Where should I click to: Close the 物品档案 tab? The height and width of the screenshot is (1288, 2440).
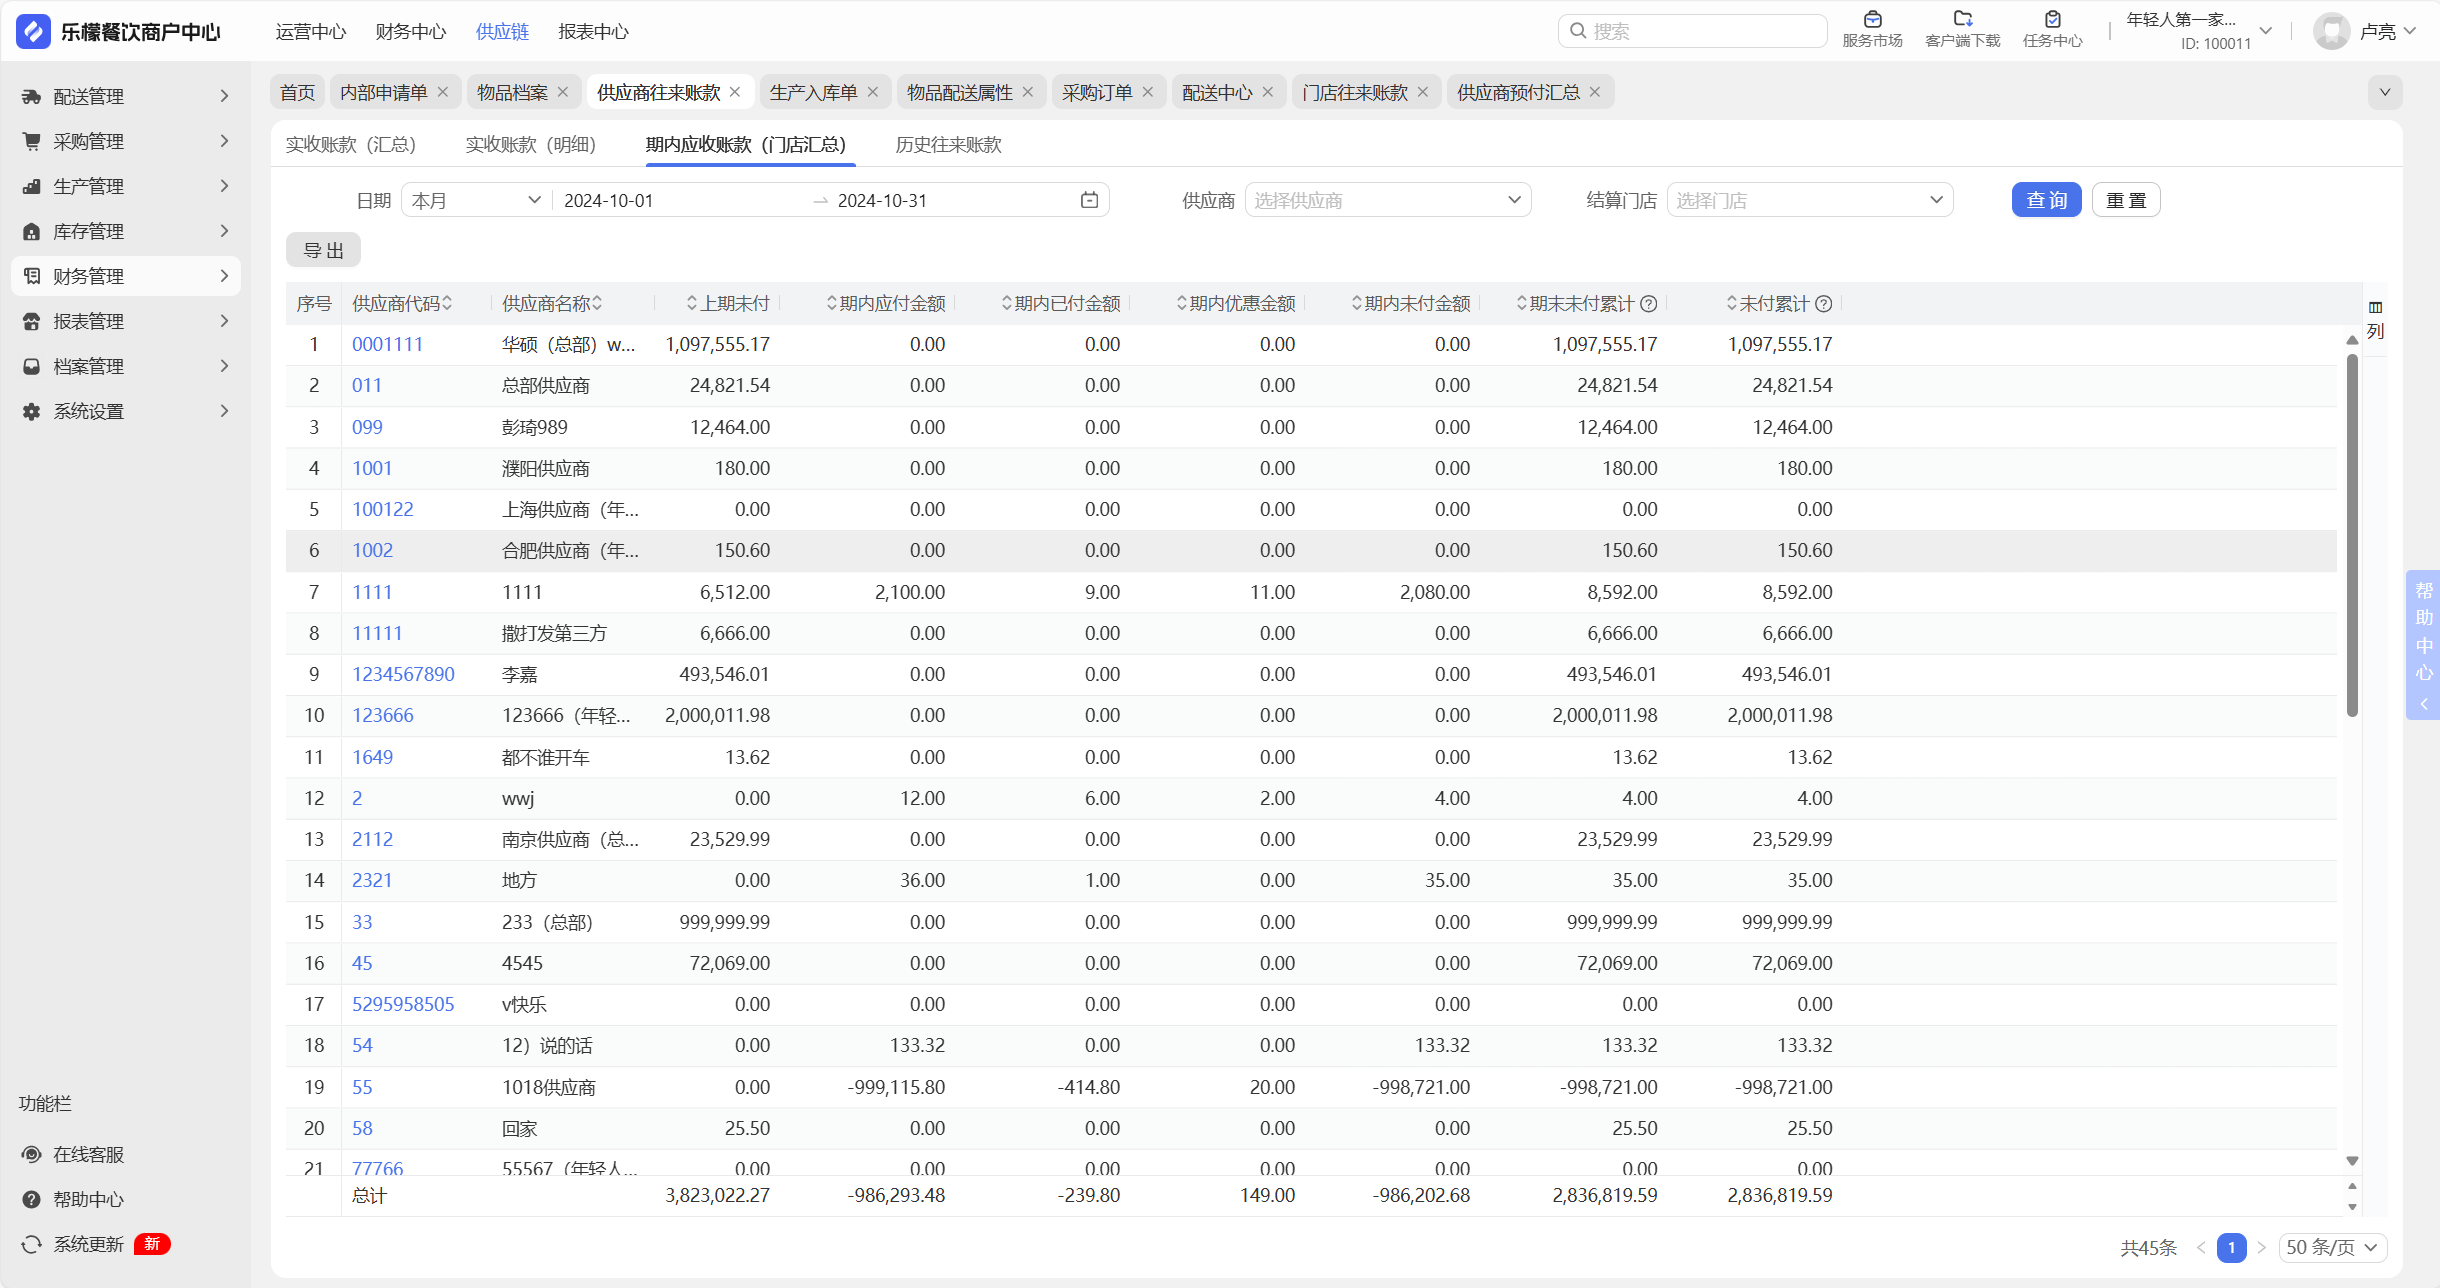(x=563, y=92)
